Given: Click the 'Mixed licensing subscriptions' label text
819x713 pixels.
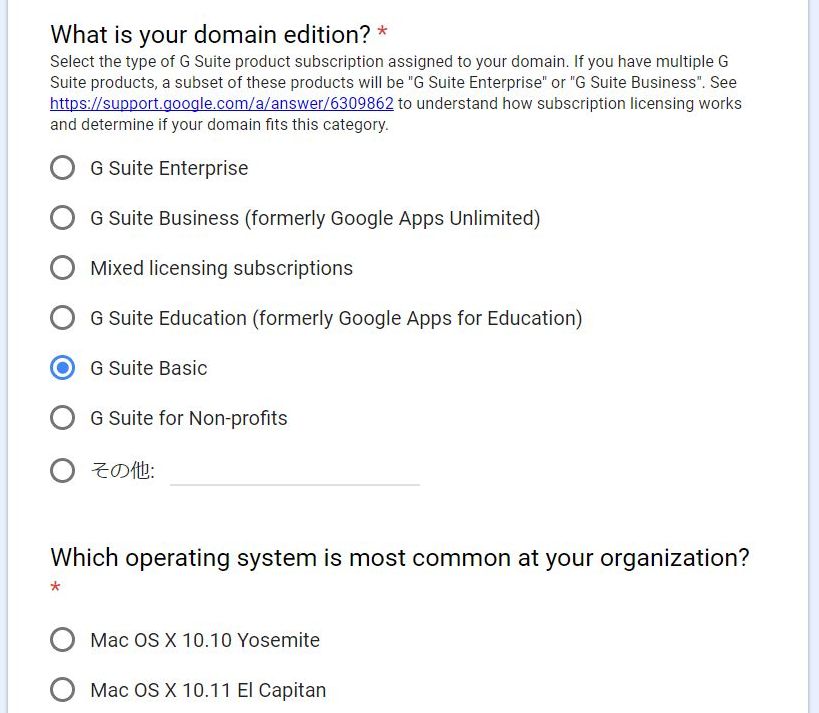Looking at the screenshot, I should click(221, 268).
